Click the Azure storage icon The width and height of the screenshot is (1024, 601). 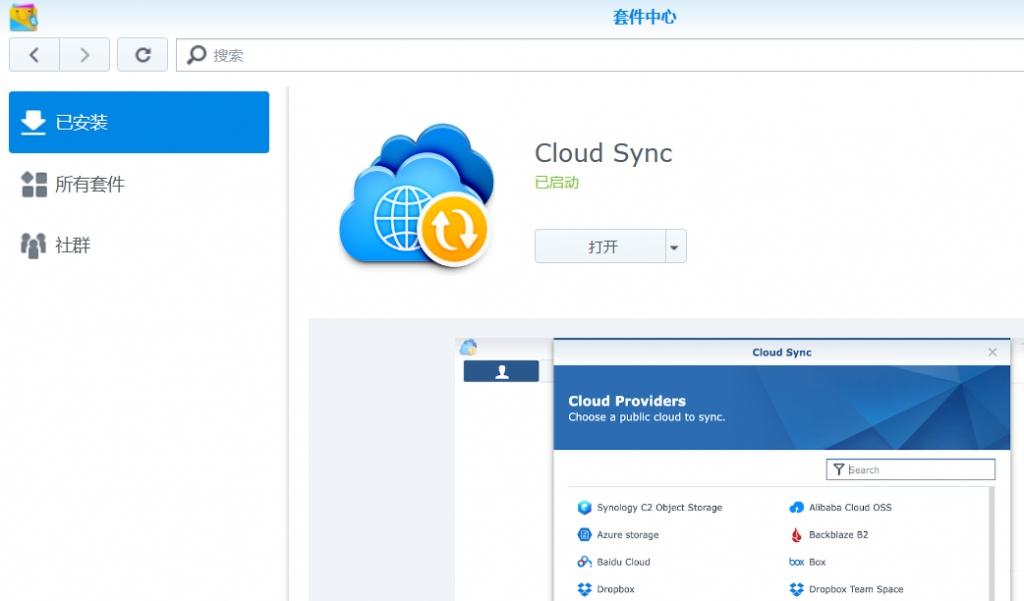tap(584, 534)
